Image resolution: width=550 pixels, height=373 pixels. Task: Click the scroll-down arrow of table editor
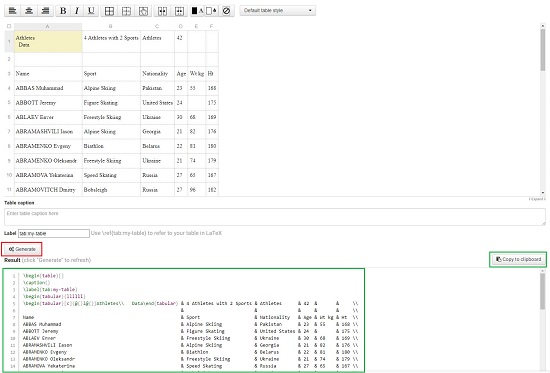[x=543, y=193]
